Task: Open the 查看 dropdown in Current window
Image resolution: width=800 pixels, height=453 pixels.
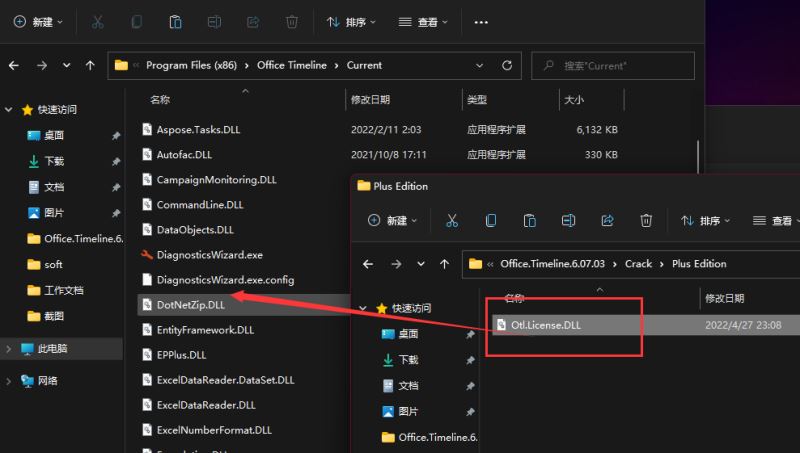Action: tap(423, 22)
